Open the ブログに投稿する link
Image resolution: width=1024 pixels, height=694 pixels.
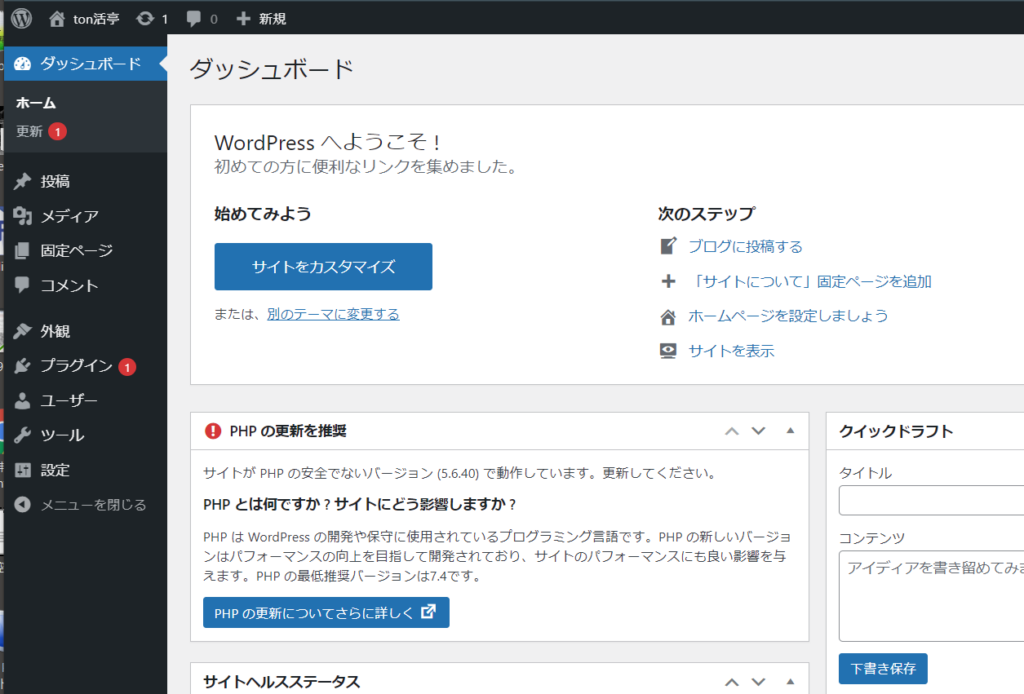point(745,246)
